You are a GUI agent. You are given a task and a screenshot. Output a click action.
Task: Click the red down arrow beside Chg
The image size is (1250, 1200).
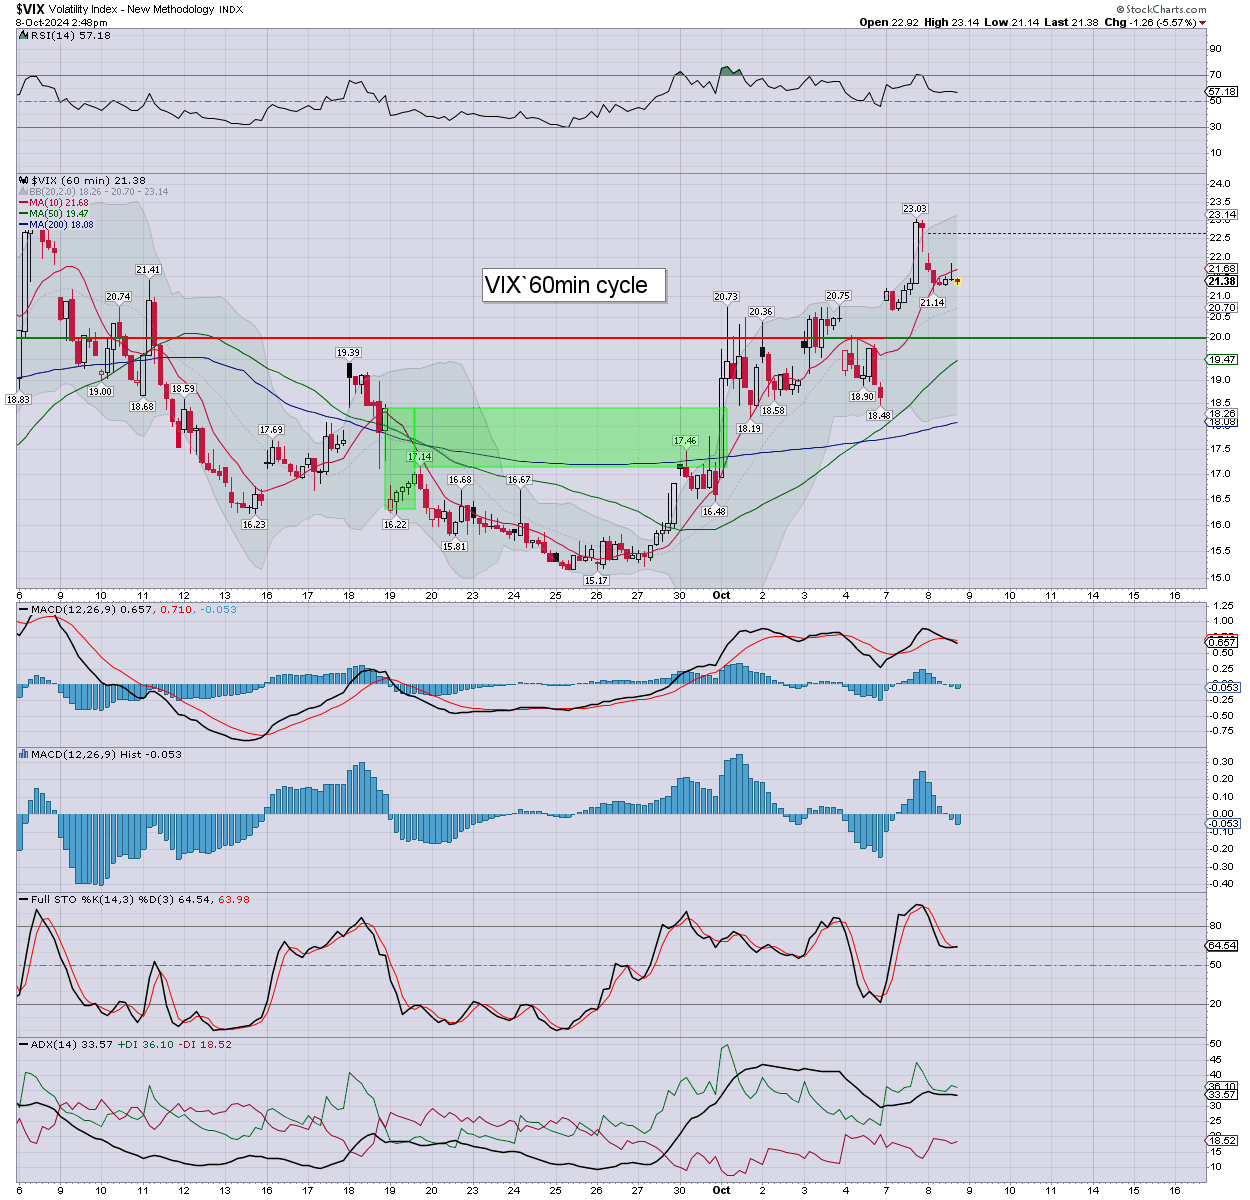pos(1203,22)
